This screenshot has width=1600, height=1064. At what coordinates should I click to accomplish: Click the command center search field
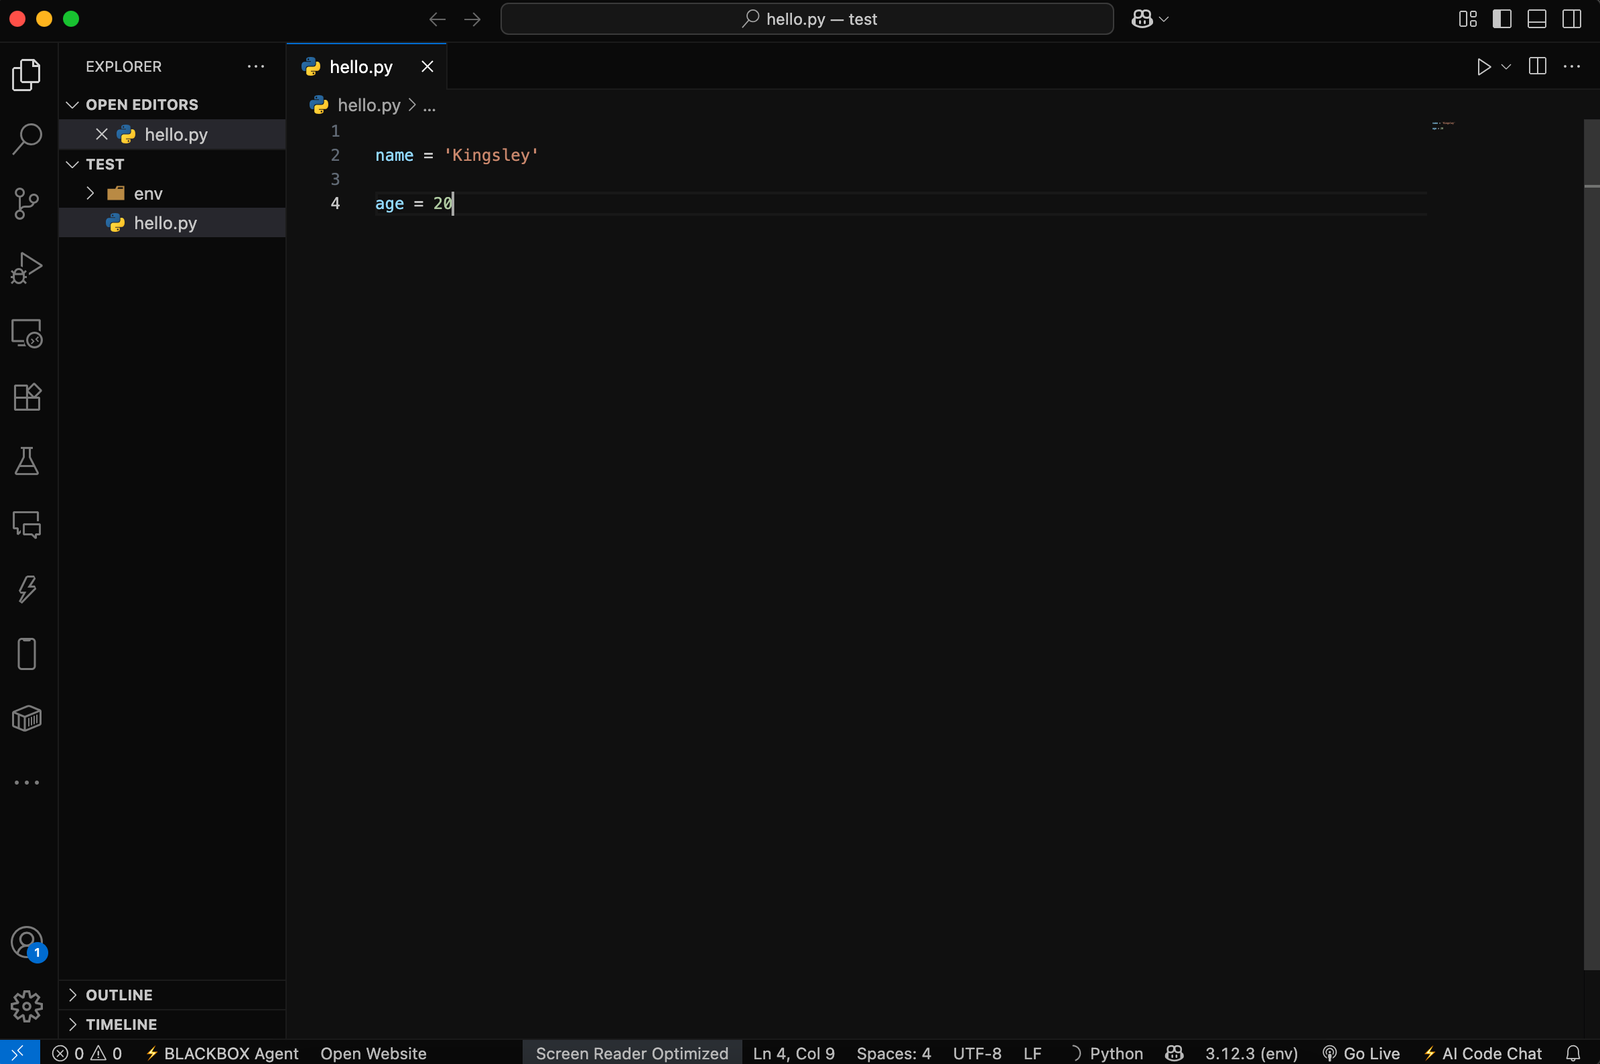pos(807,18)
